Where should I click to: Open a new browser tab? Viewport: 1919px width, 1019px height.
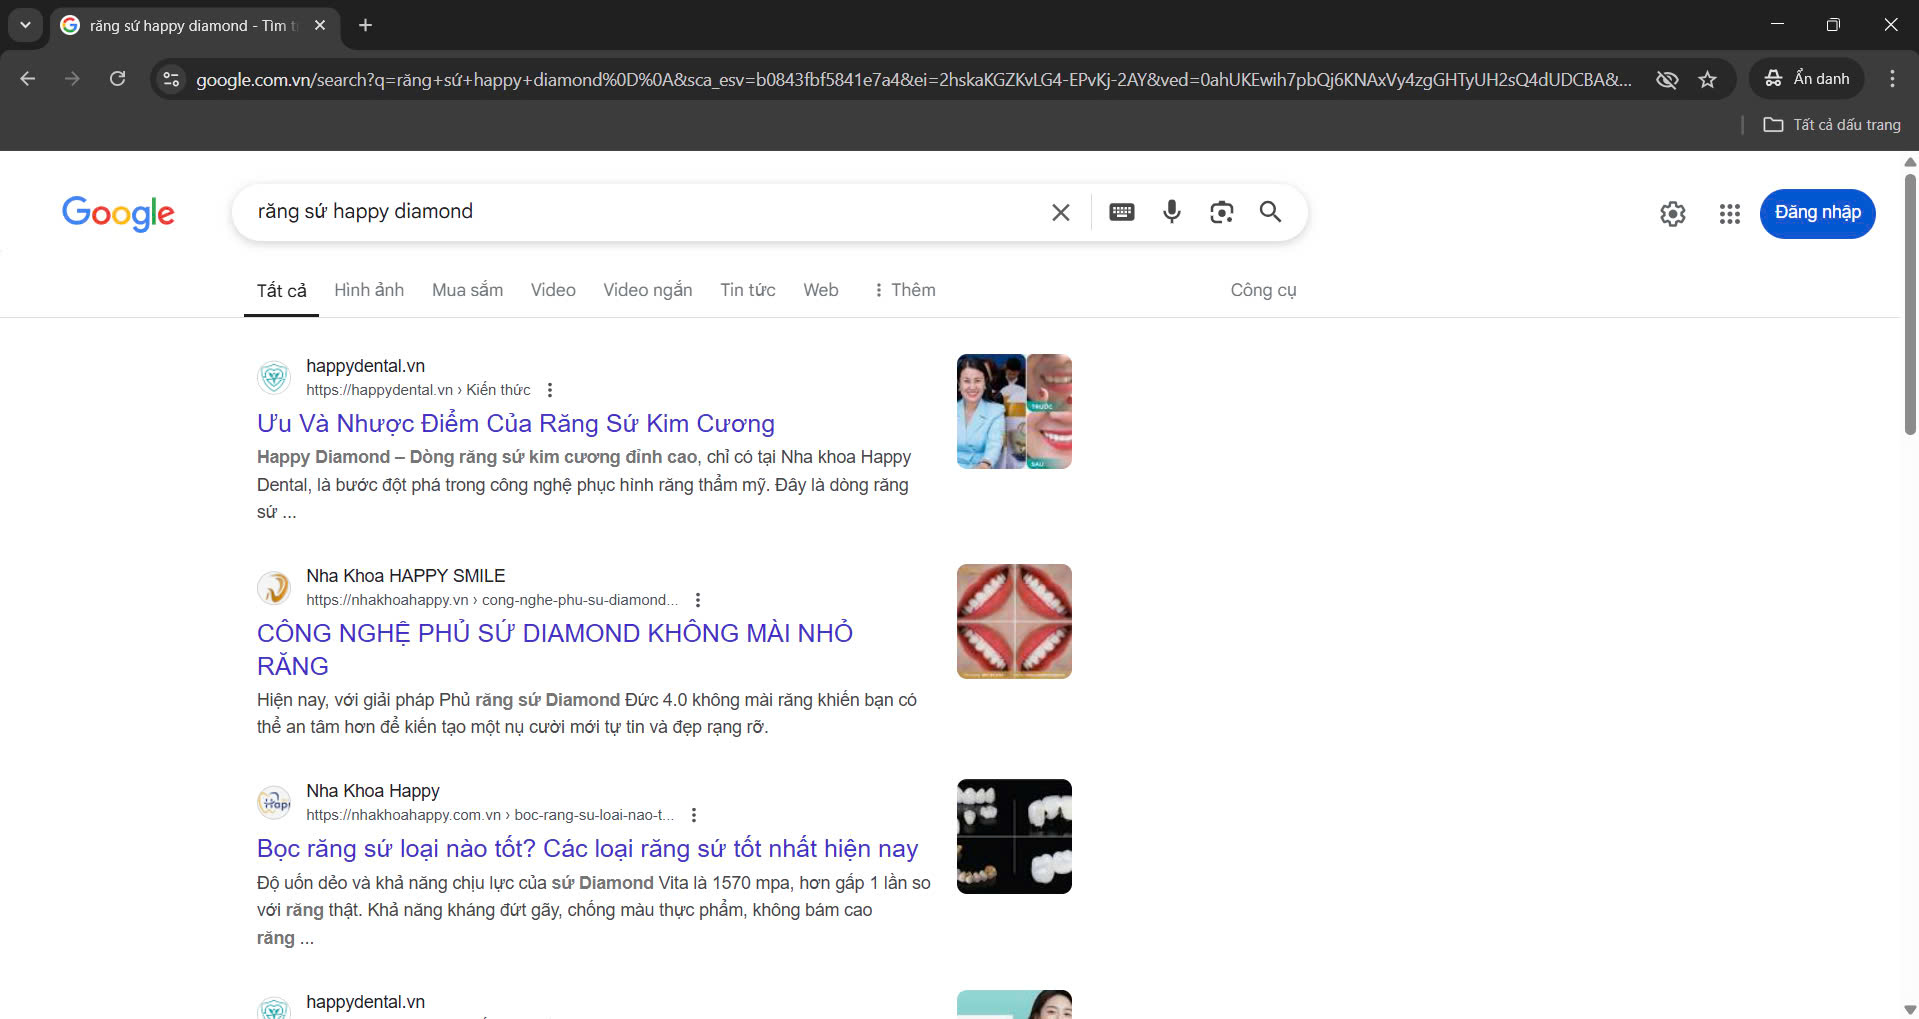point(366,25)
